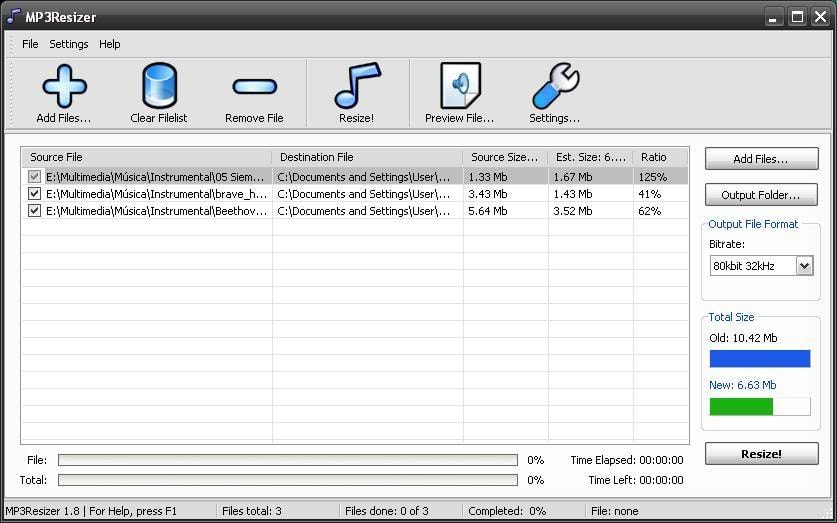
Task: Sort by Destination File column header
Action: (367, 157)
